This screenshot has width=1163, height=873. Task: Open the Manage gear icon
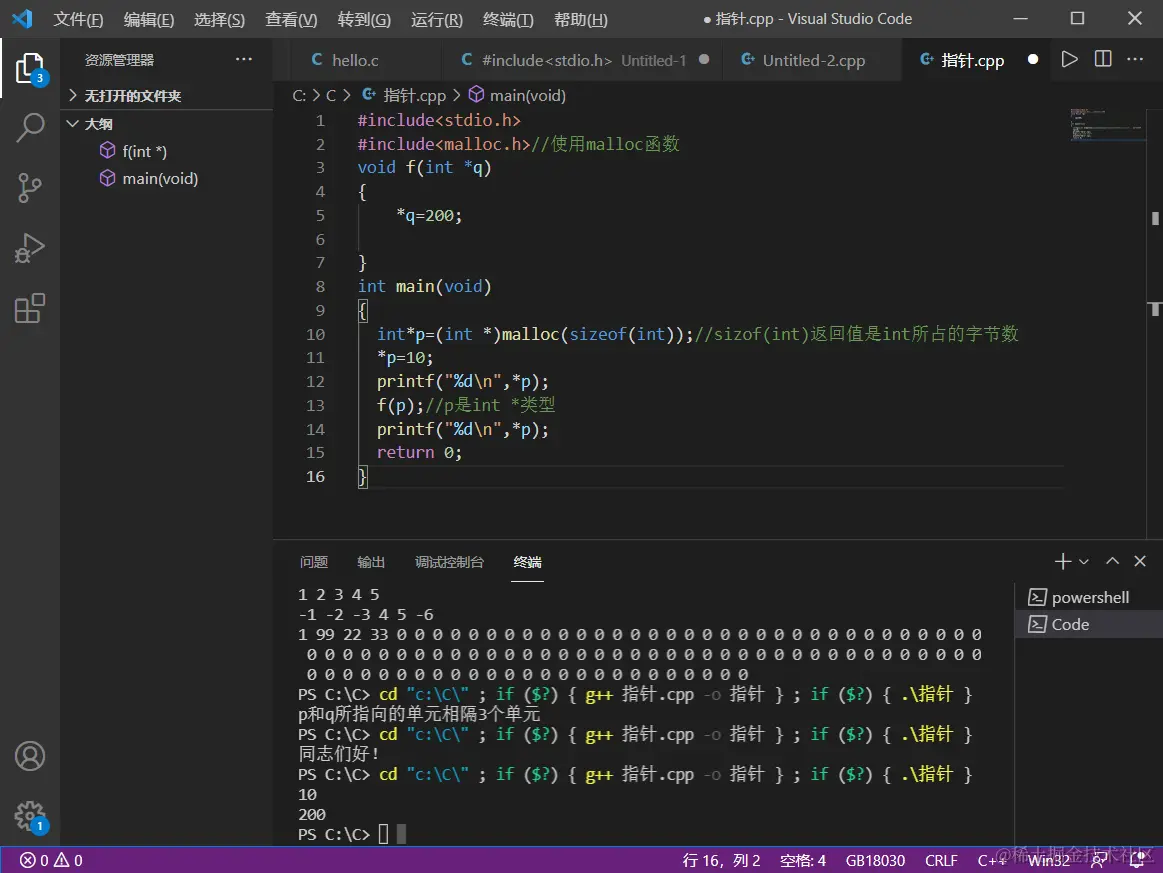pyautogui.click(x=30, y=817)
